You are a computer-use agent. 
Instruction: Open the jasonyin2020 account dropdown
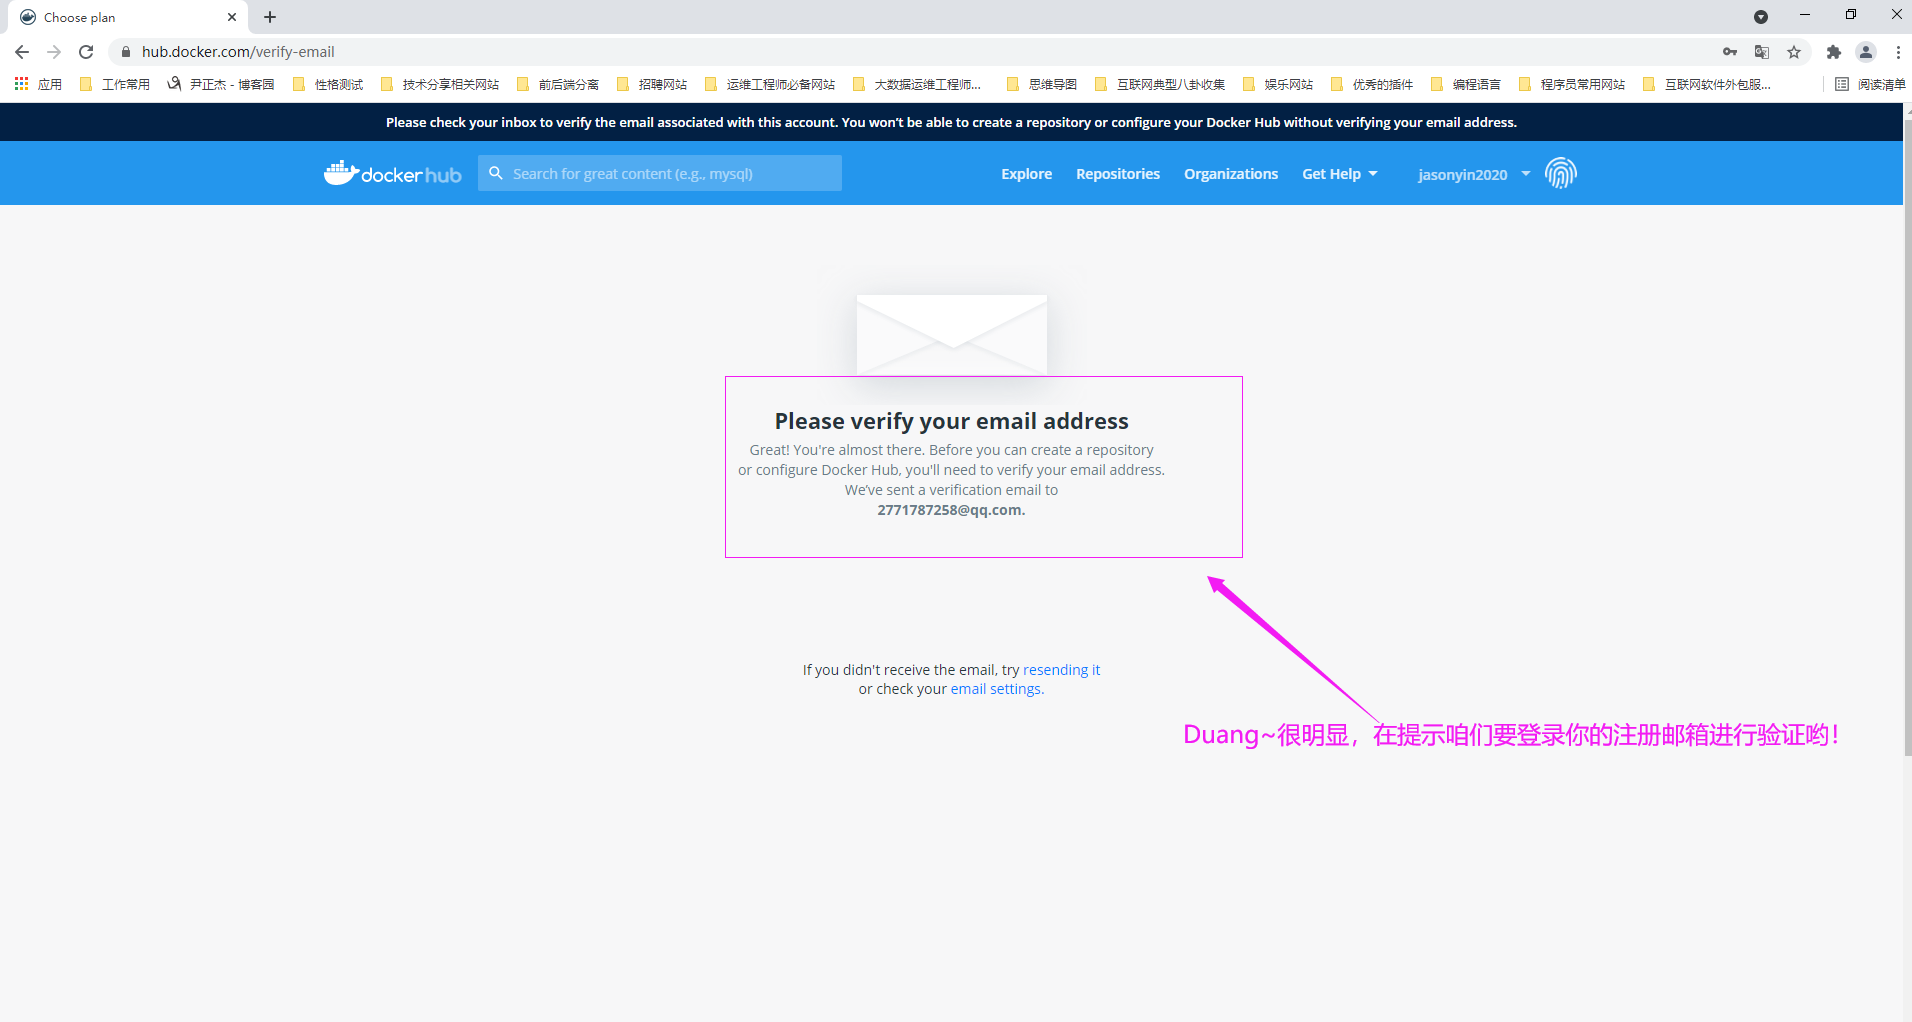(1473, 174)
